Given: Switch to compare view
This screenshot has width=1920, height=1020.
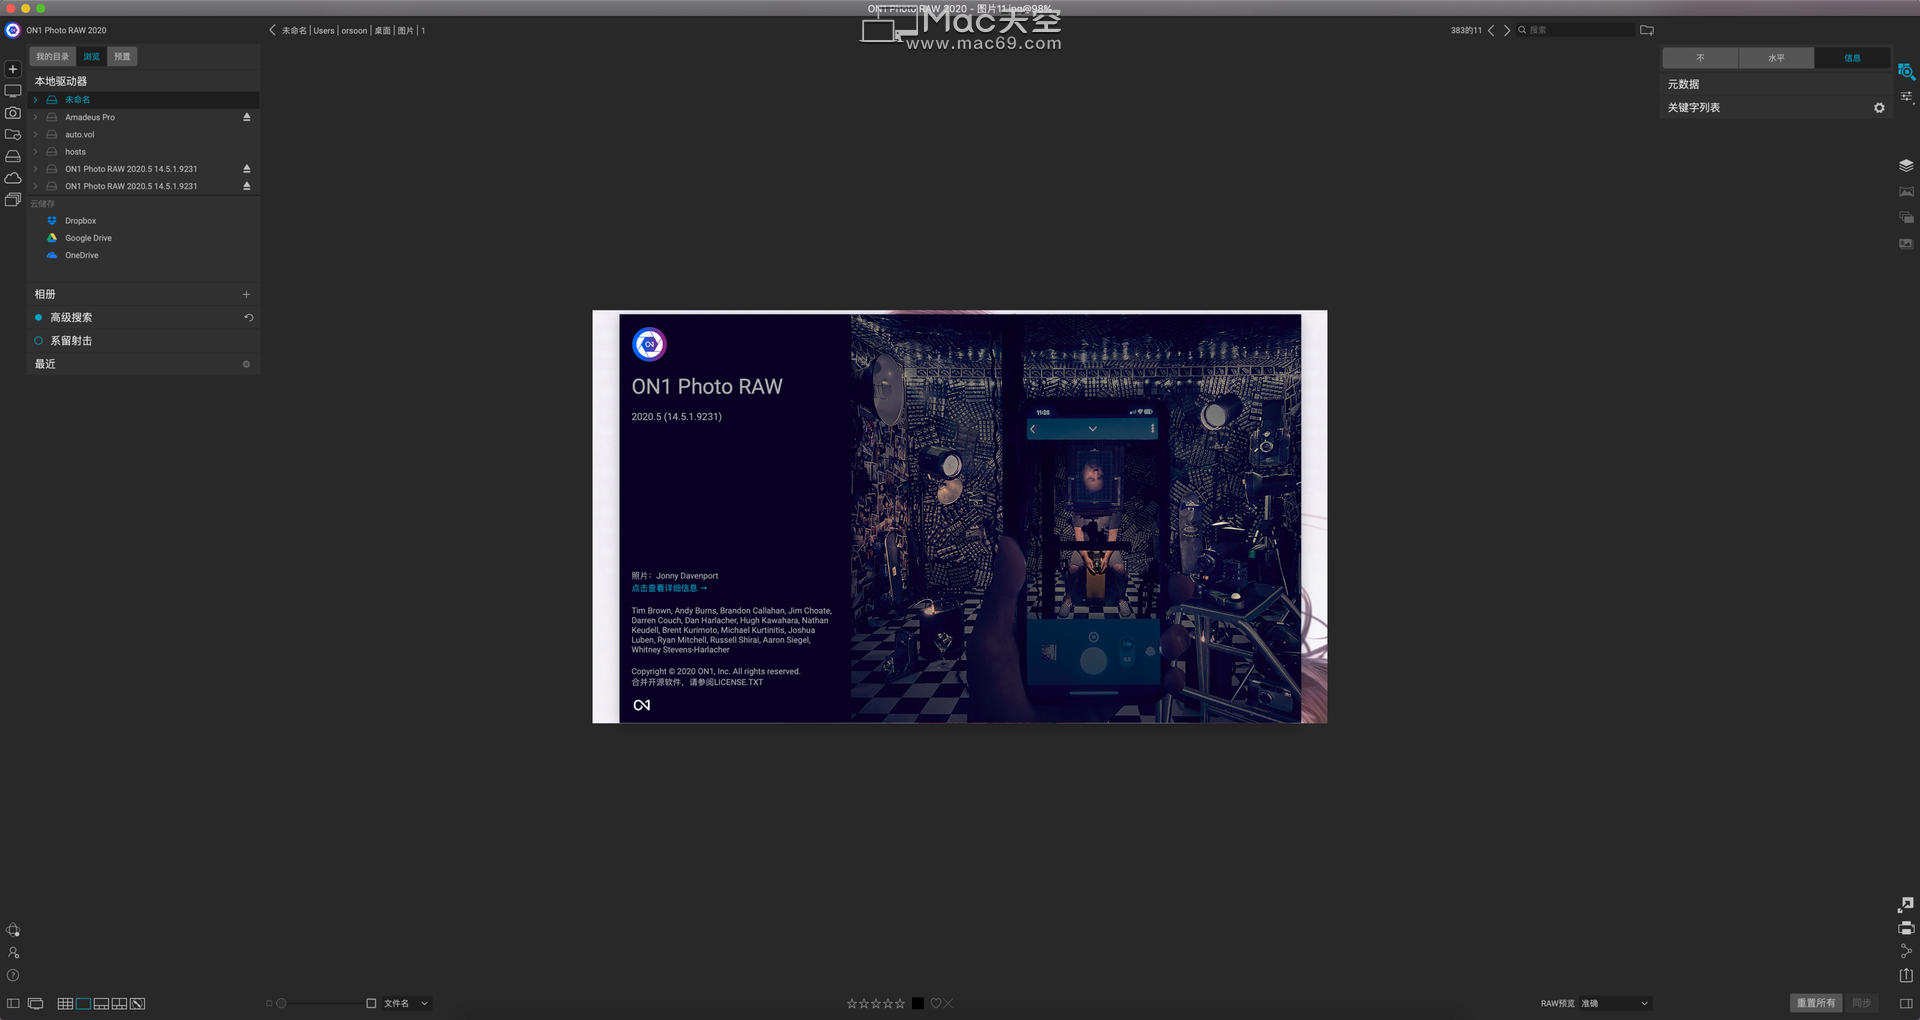Looking at the screenshot, I should [119, 1003].
